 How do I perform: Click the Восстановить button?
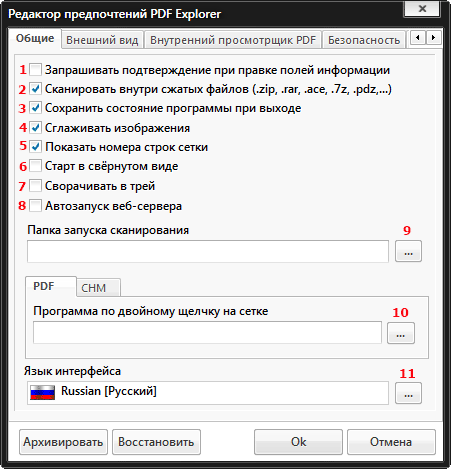(x=156, y=442)
